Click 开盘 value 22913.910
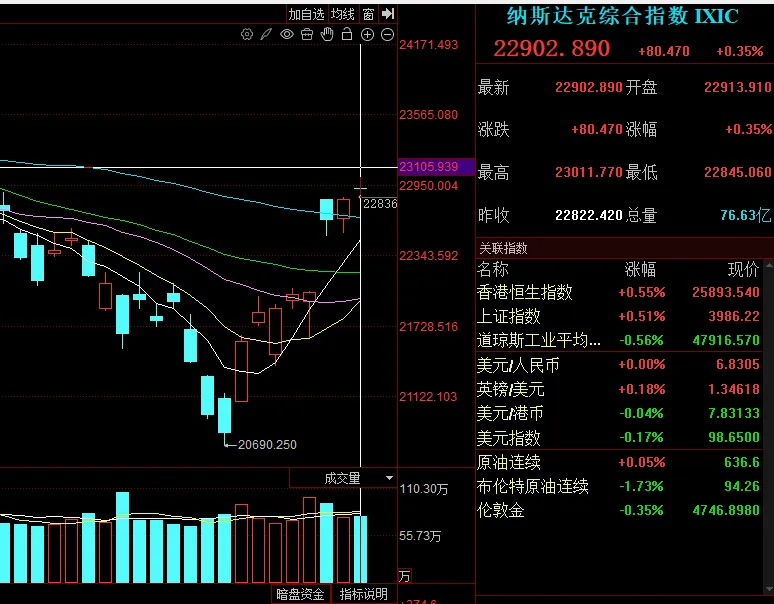 737,88
